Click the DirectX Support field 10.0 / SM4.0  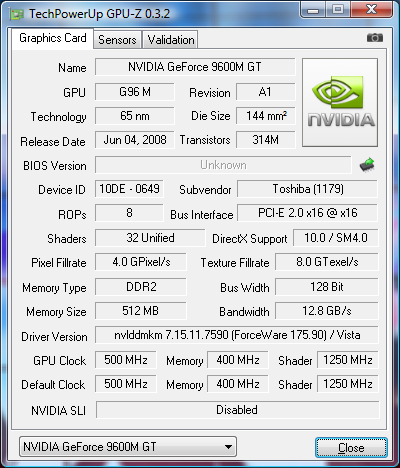pos(336,238)
